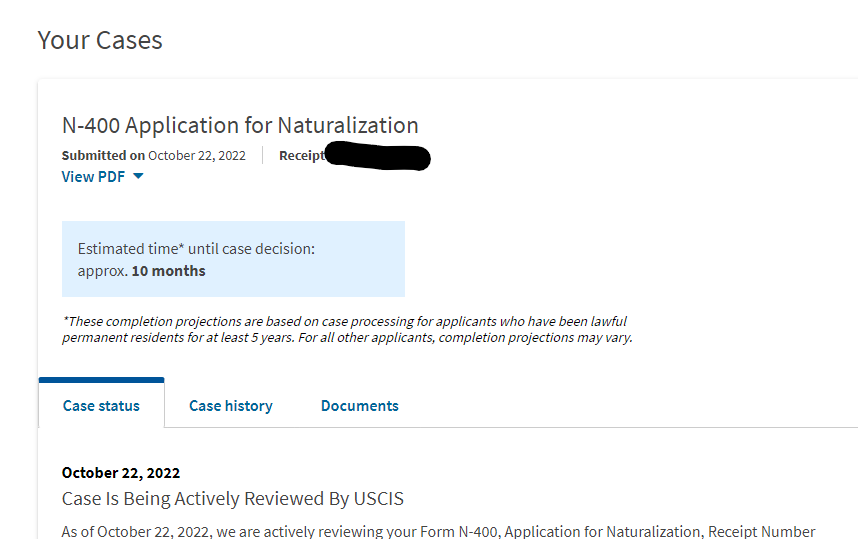The height and width of the screenshot is (539, 858).
Task: Click the Your Cases page heading
Action: coord(100,40)
